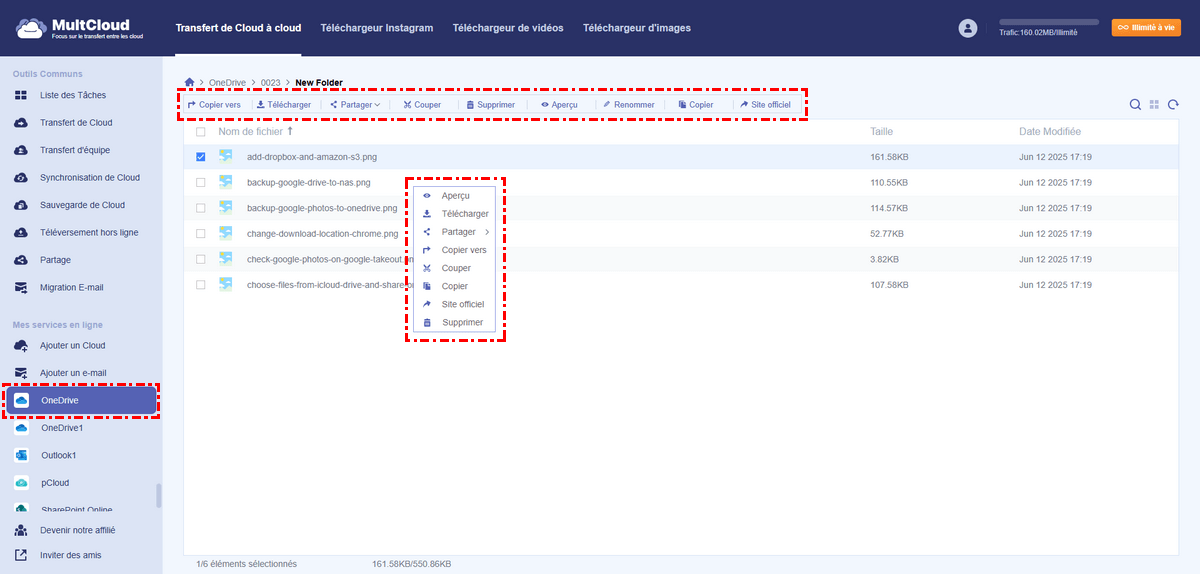Choose Site officiel in context menu
The height and width of the screenshot is (574, 1200).
[x=454, y=304]
